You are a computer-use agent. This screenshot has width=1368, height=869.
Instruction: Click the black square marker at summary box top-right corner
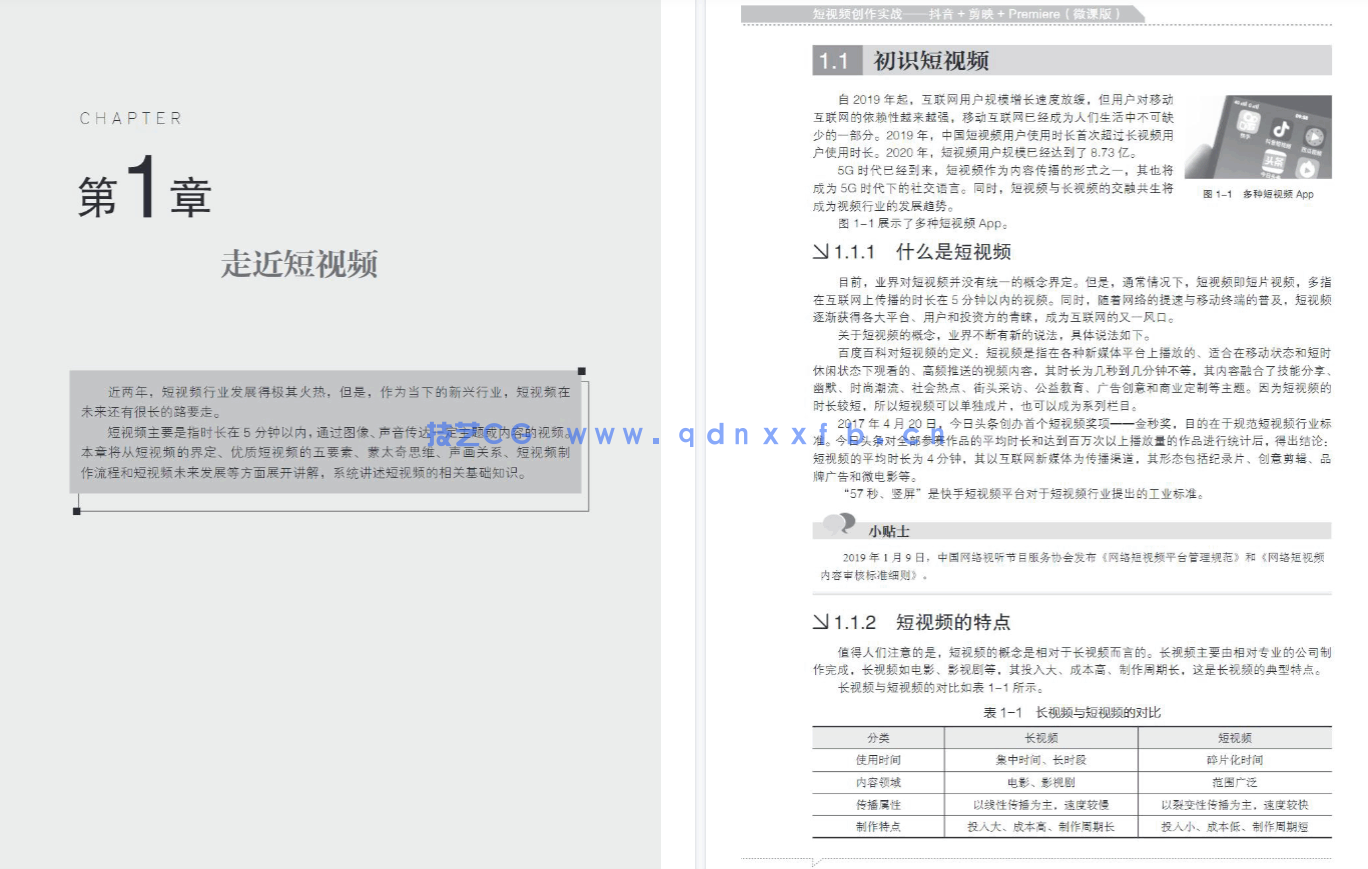point(581,372)
